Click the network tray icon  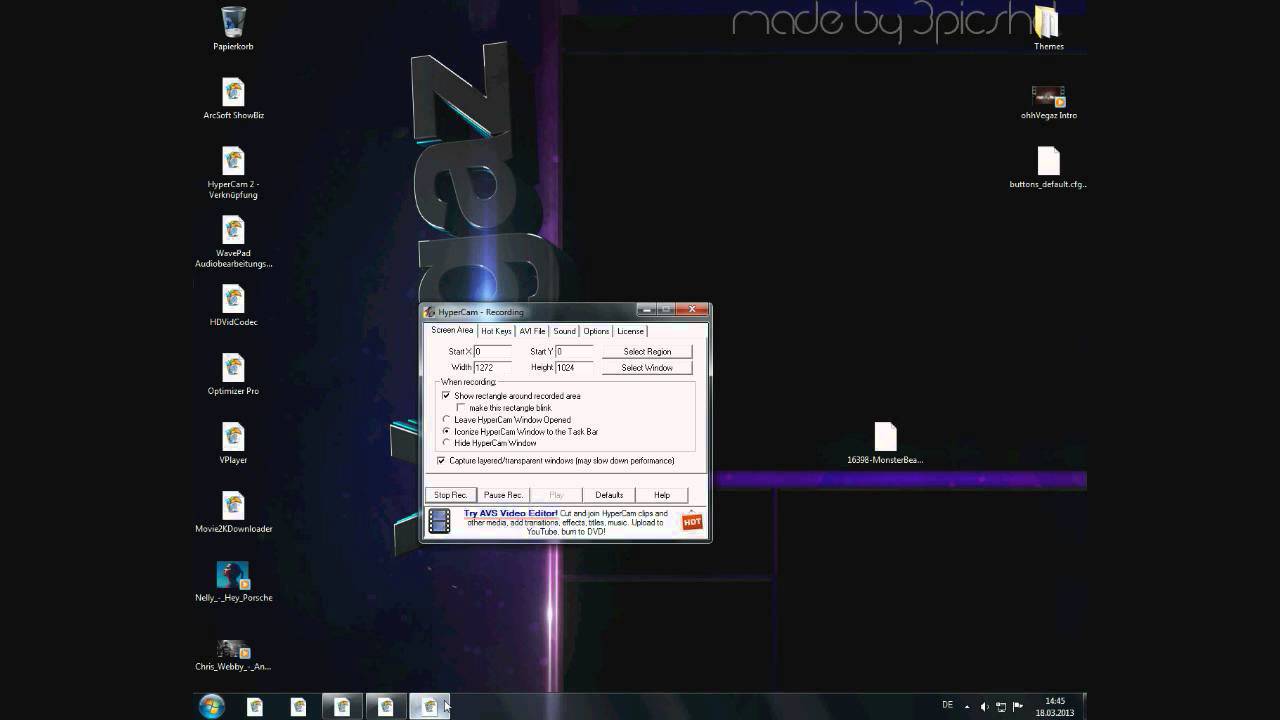(x=1001, y=706)
